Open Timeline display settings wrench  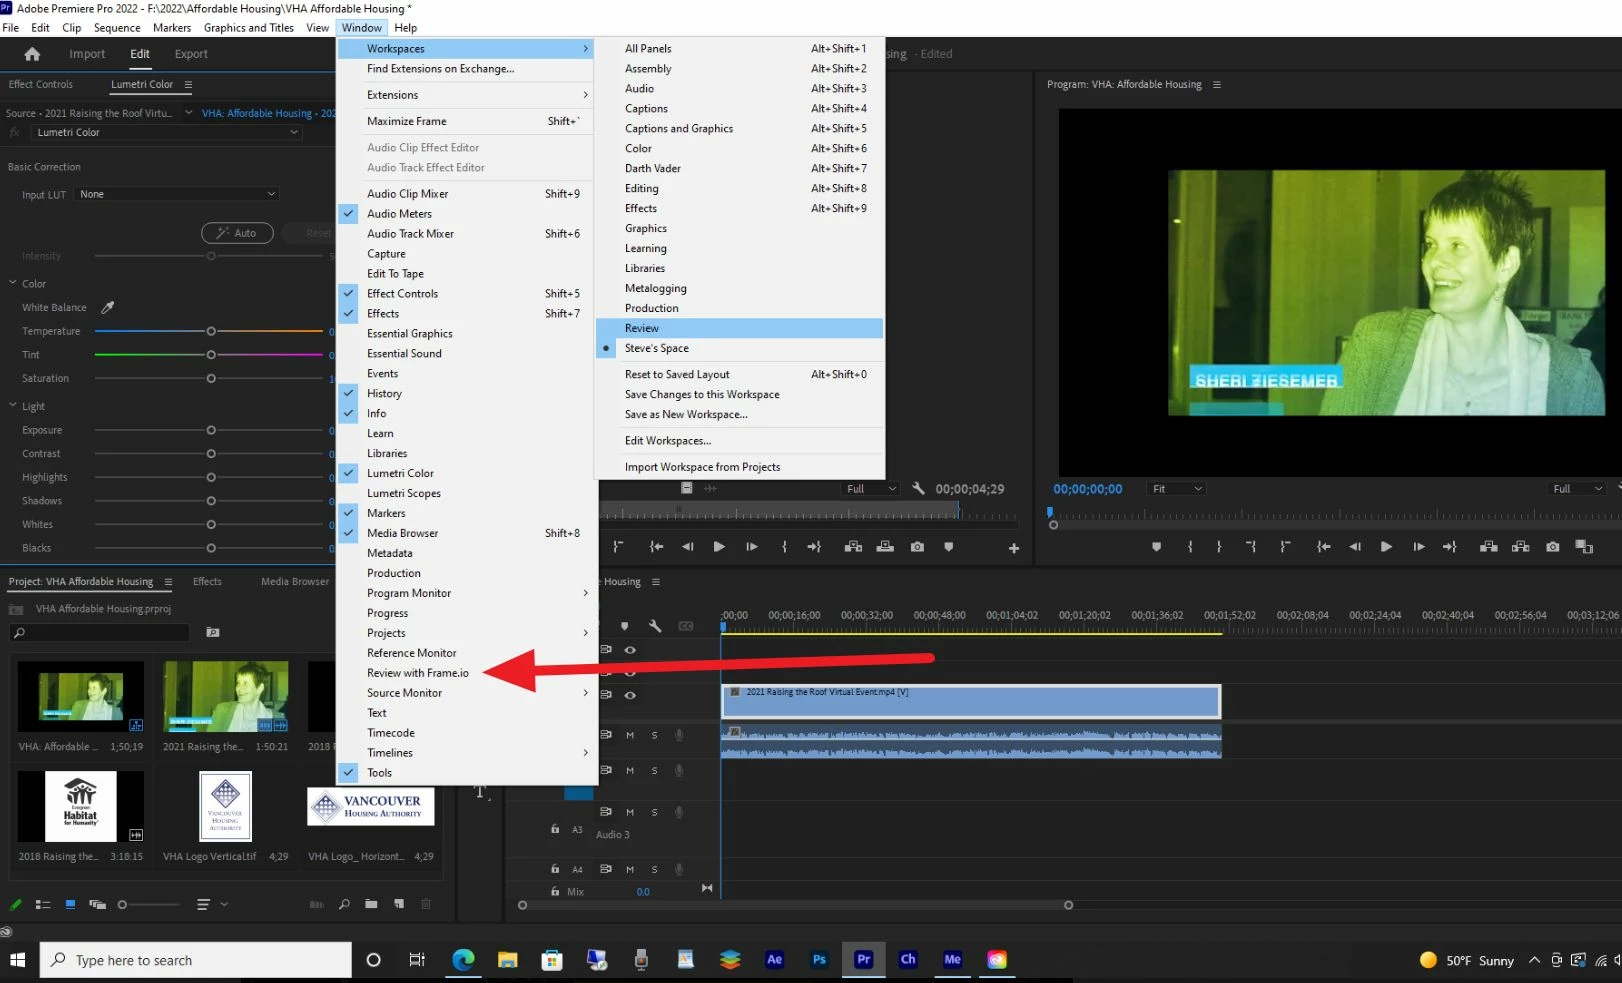(655, 626)
